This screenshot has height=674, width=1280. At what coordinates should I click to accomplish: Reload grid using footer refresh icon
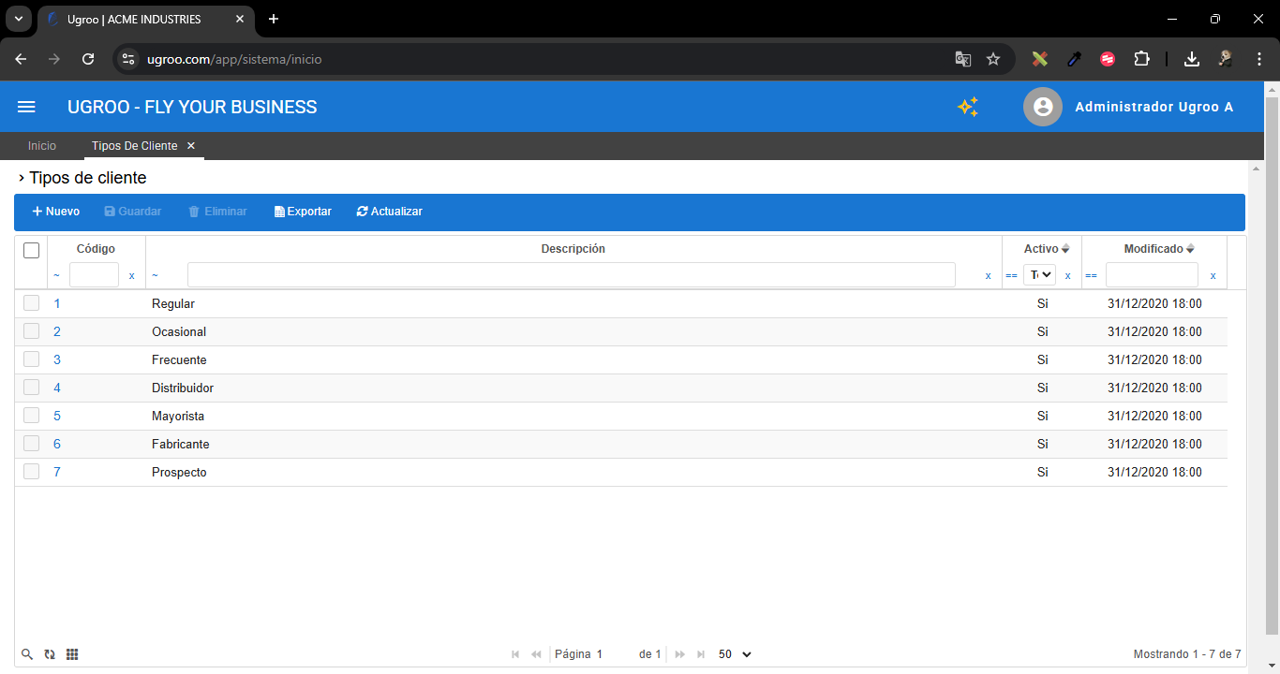coord(50,654)
